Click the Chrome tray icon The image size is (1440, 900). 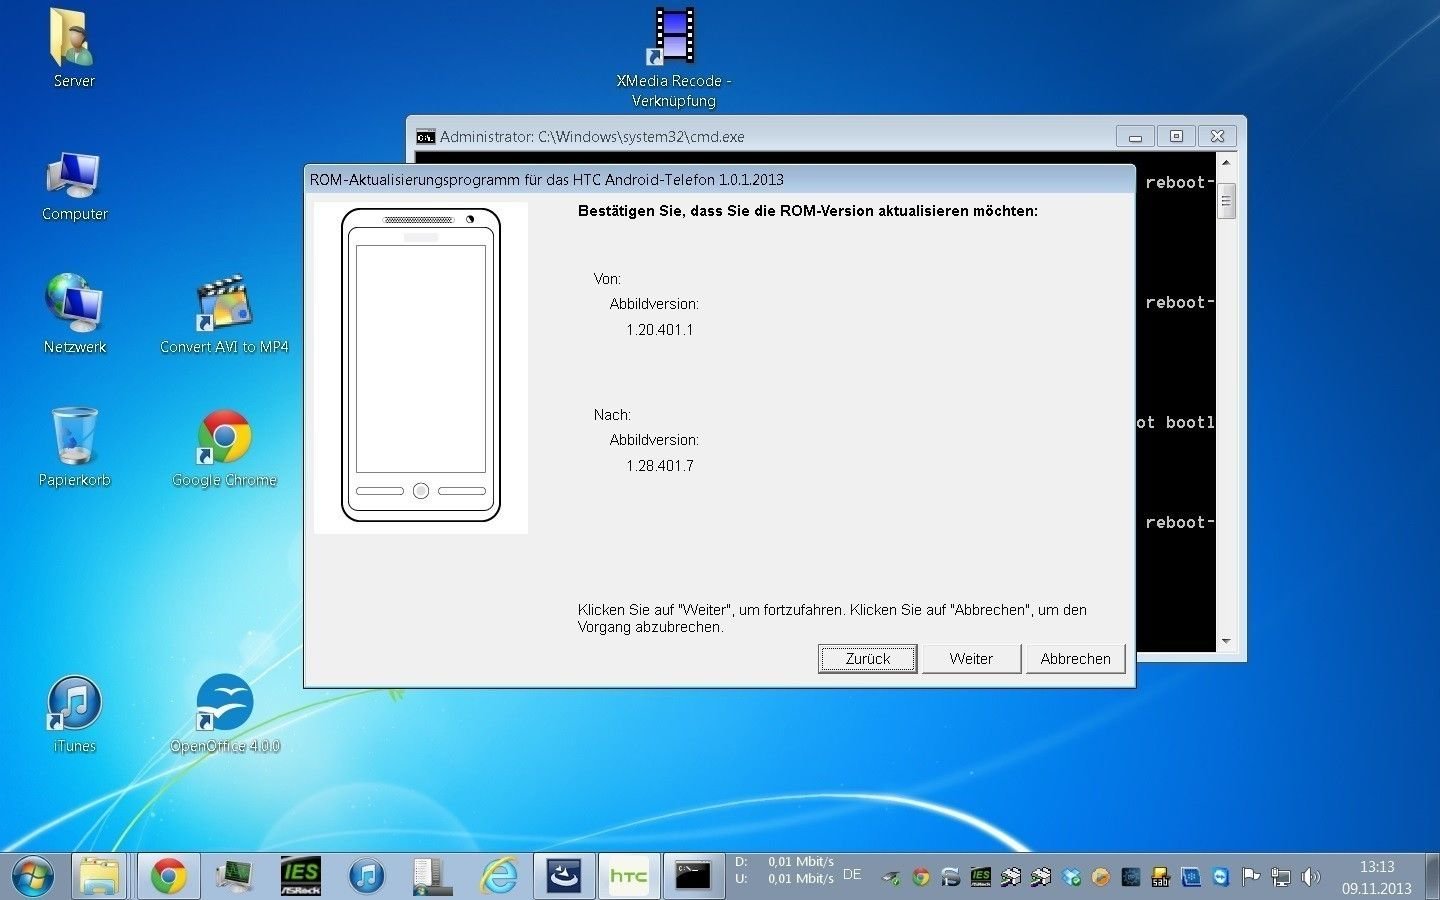921,878
